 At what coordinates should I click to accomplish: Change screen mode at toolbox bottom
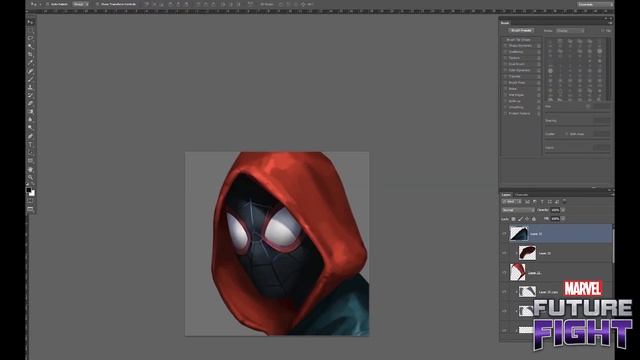(31, 209)
